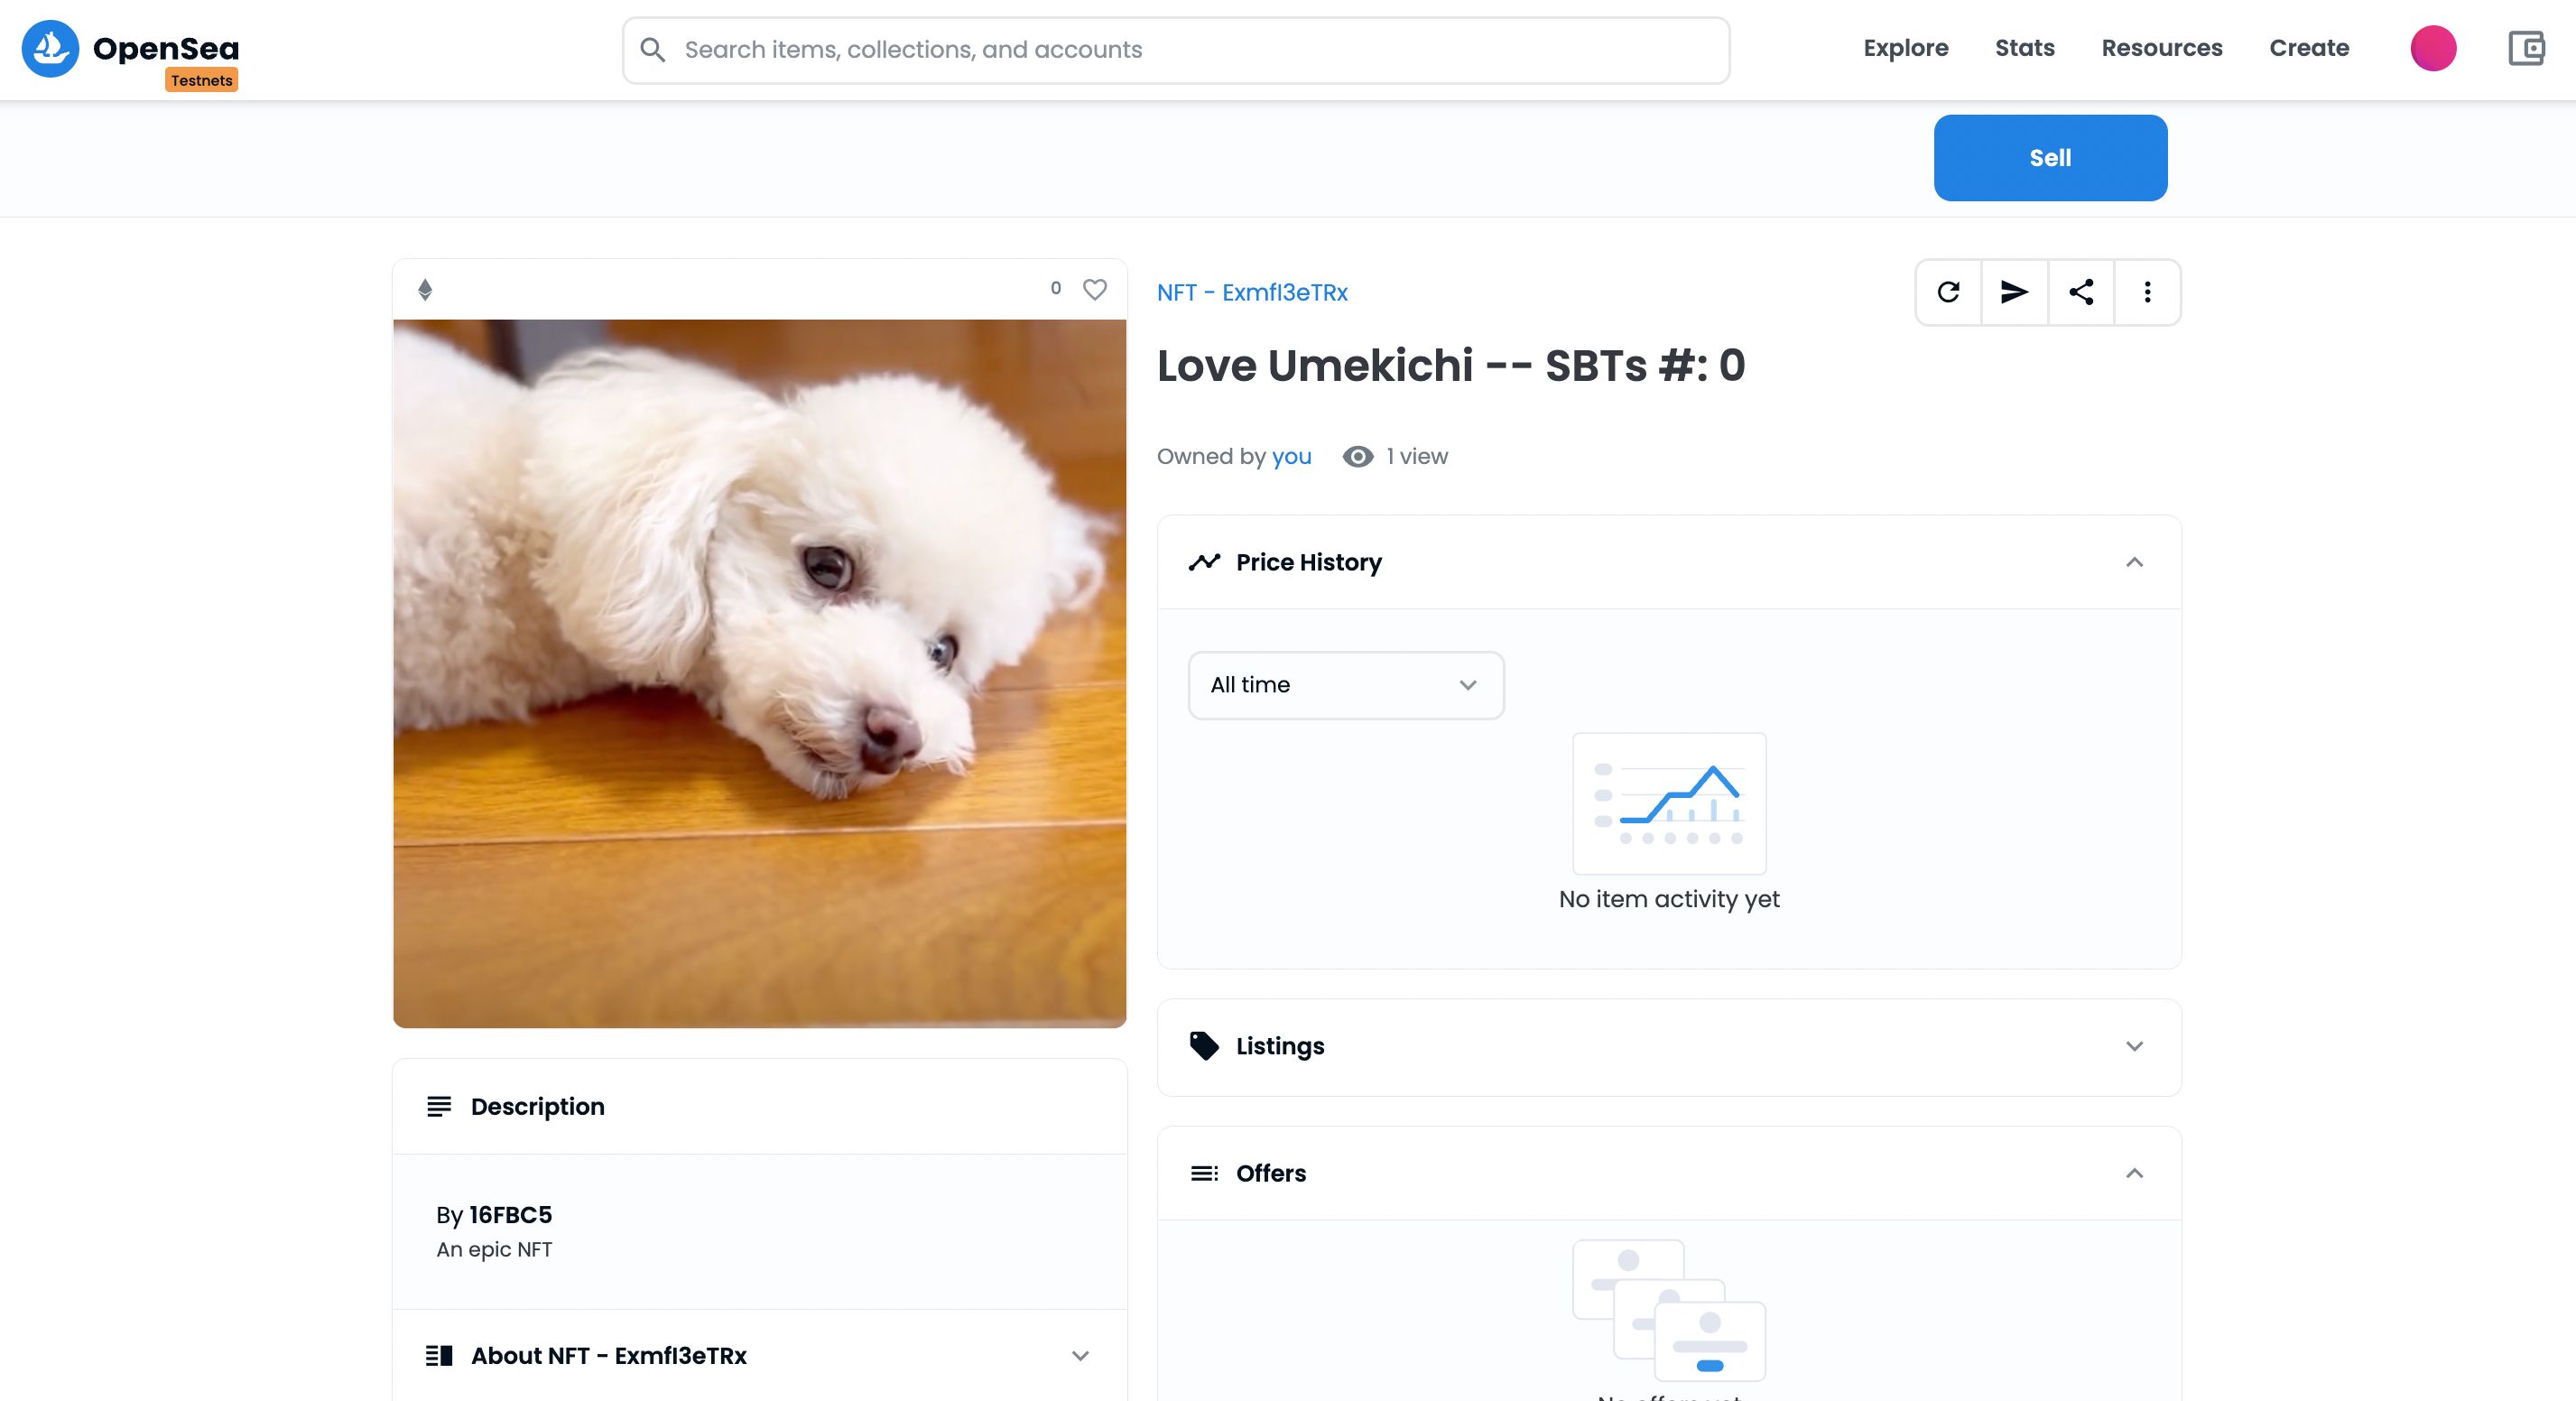The image size is (2576, 1401).
Task: Open the wallet icon
Action: coord(2526,48)
